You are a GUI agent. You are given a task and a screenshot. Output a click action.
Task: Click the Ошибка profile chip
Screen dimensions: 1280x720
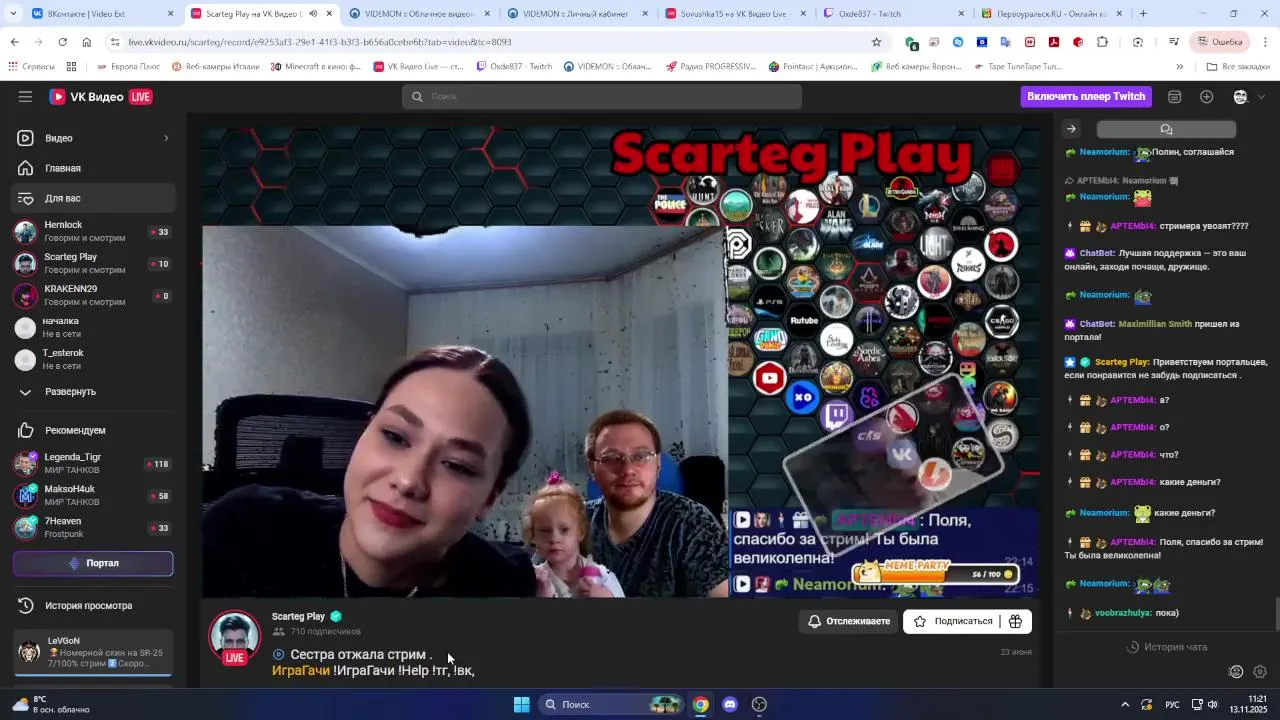(1220, 42)
